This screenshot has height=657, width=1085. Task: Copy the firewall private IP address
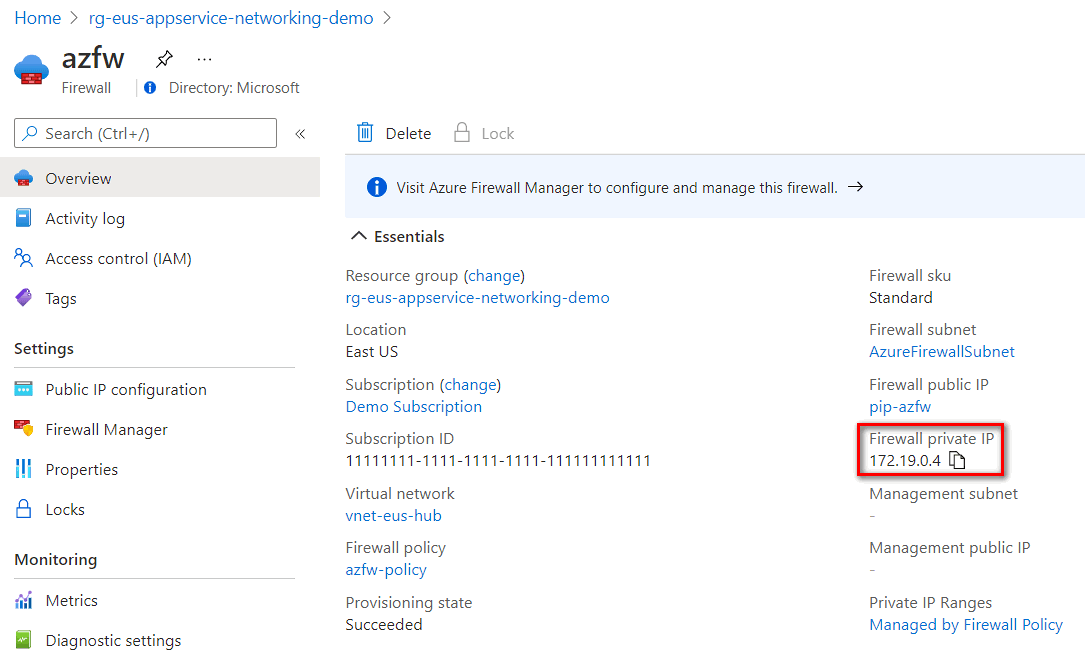[957, 461]
